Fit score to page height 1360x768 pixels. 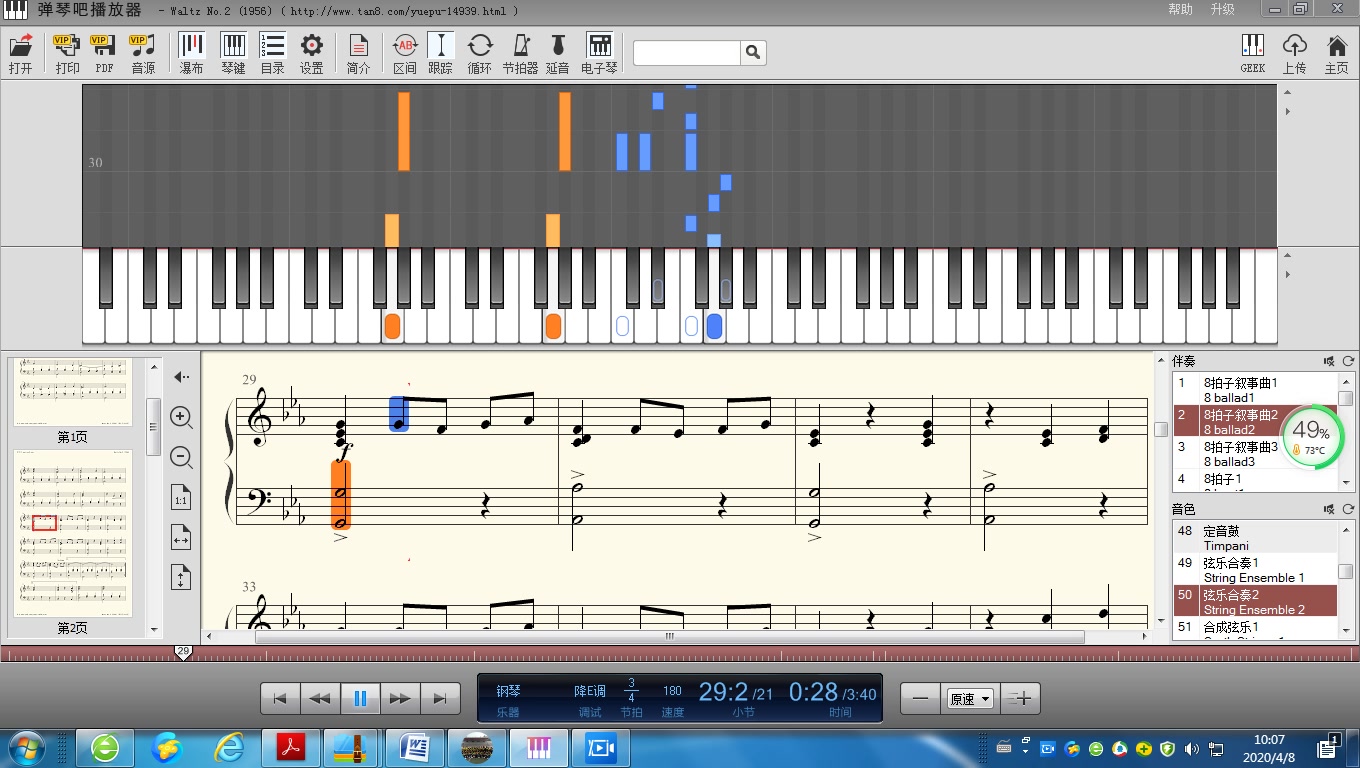(x=181, y=578)
